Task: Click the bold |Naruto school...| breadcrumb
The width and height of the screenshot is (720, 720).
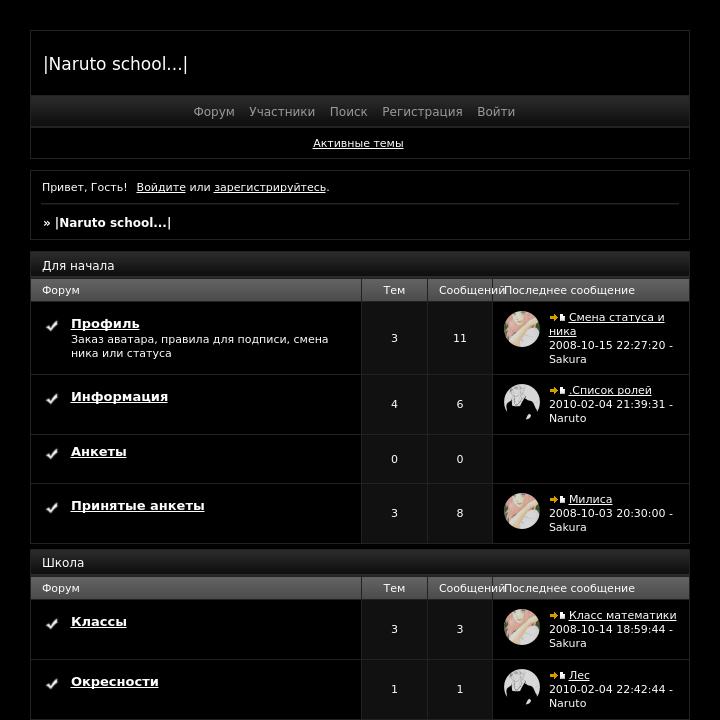Action: point(113,223)
